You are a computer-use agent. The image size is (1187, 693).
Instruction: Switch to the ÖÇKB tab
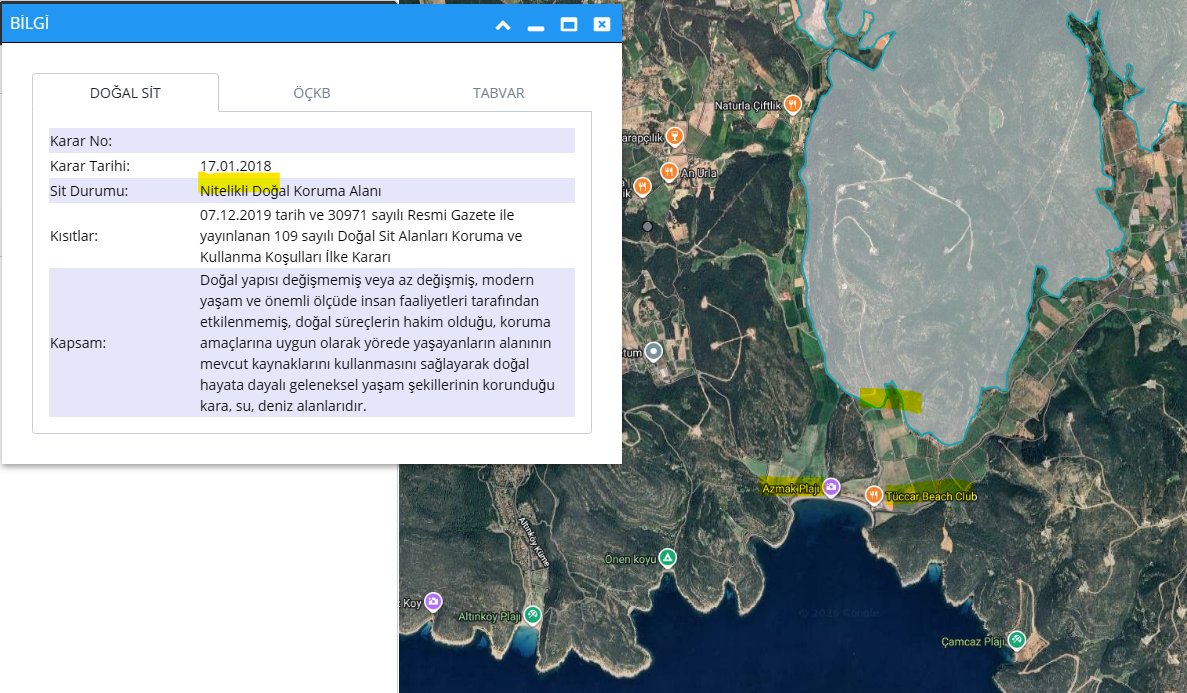coord(311,93)
